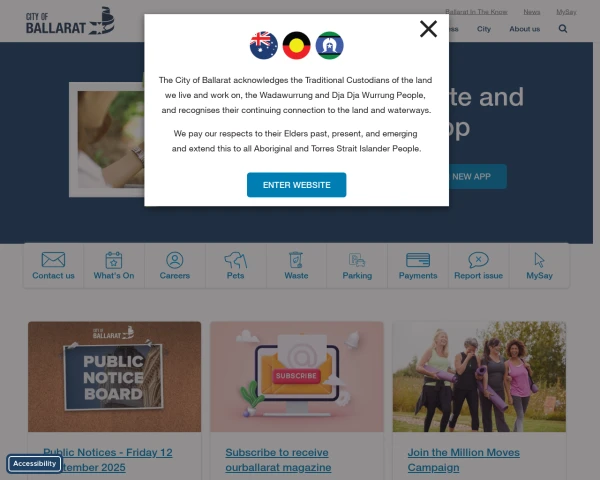The height and width of the screenshot is (480, 600).
Task: Click the Aboriginal flag icon
Action: 297,45
